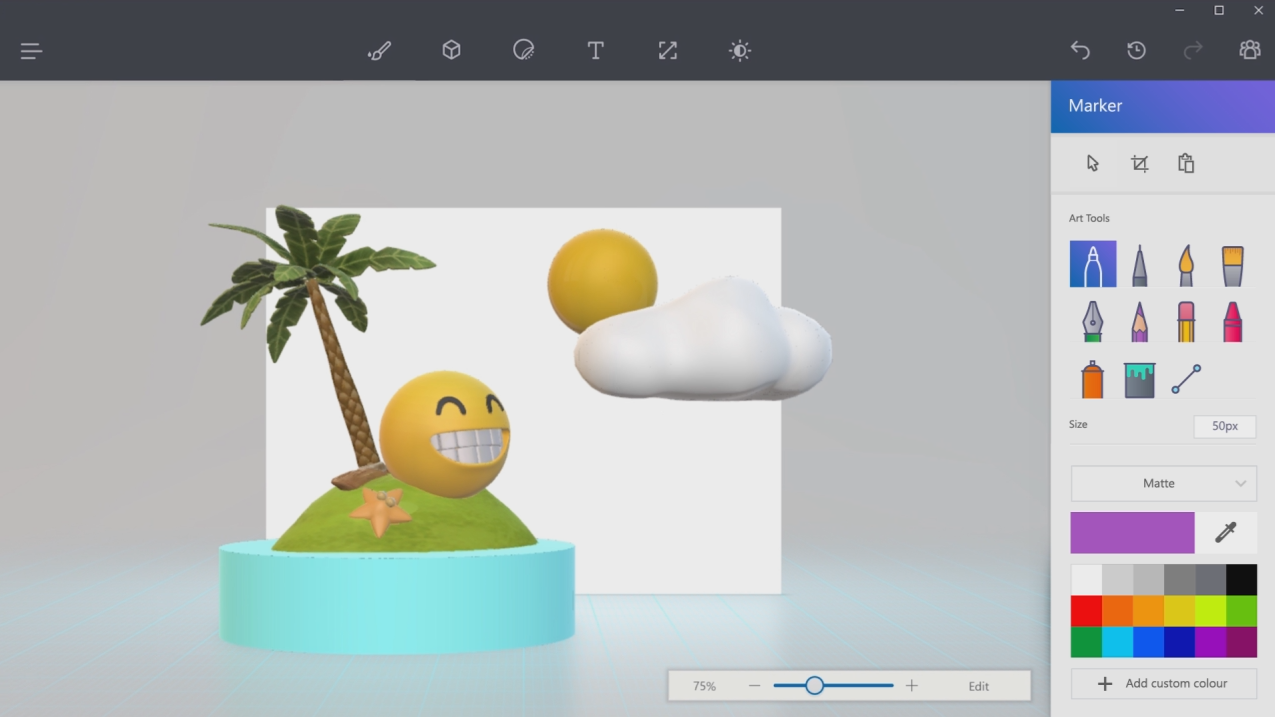
Task: Redo the last action
Action: click(1193, 50)
